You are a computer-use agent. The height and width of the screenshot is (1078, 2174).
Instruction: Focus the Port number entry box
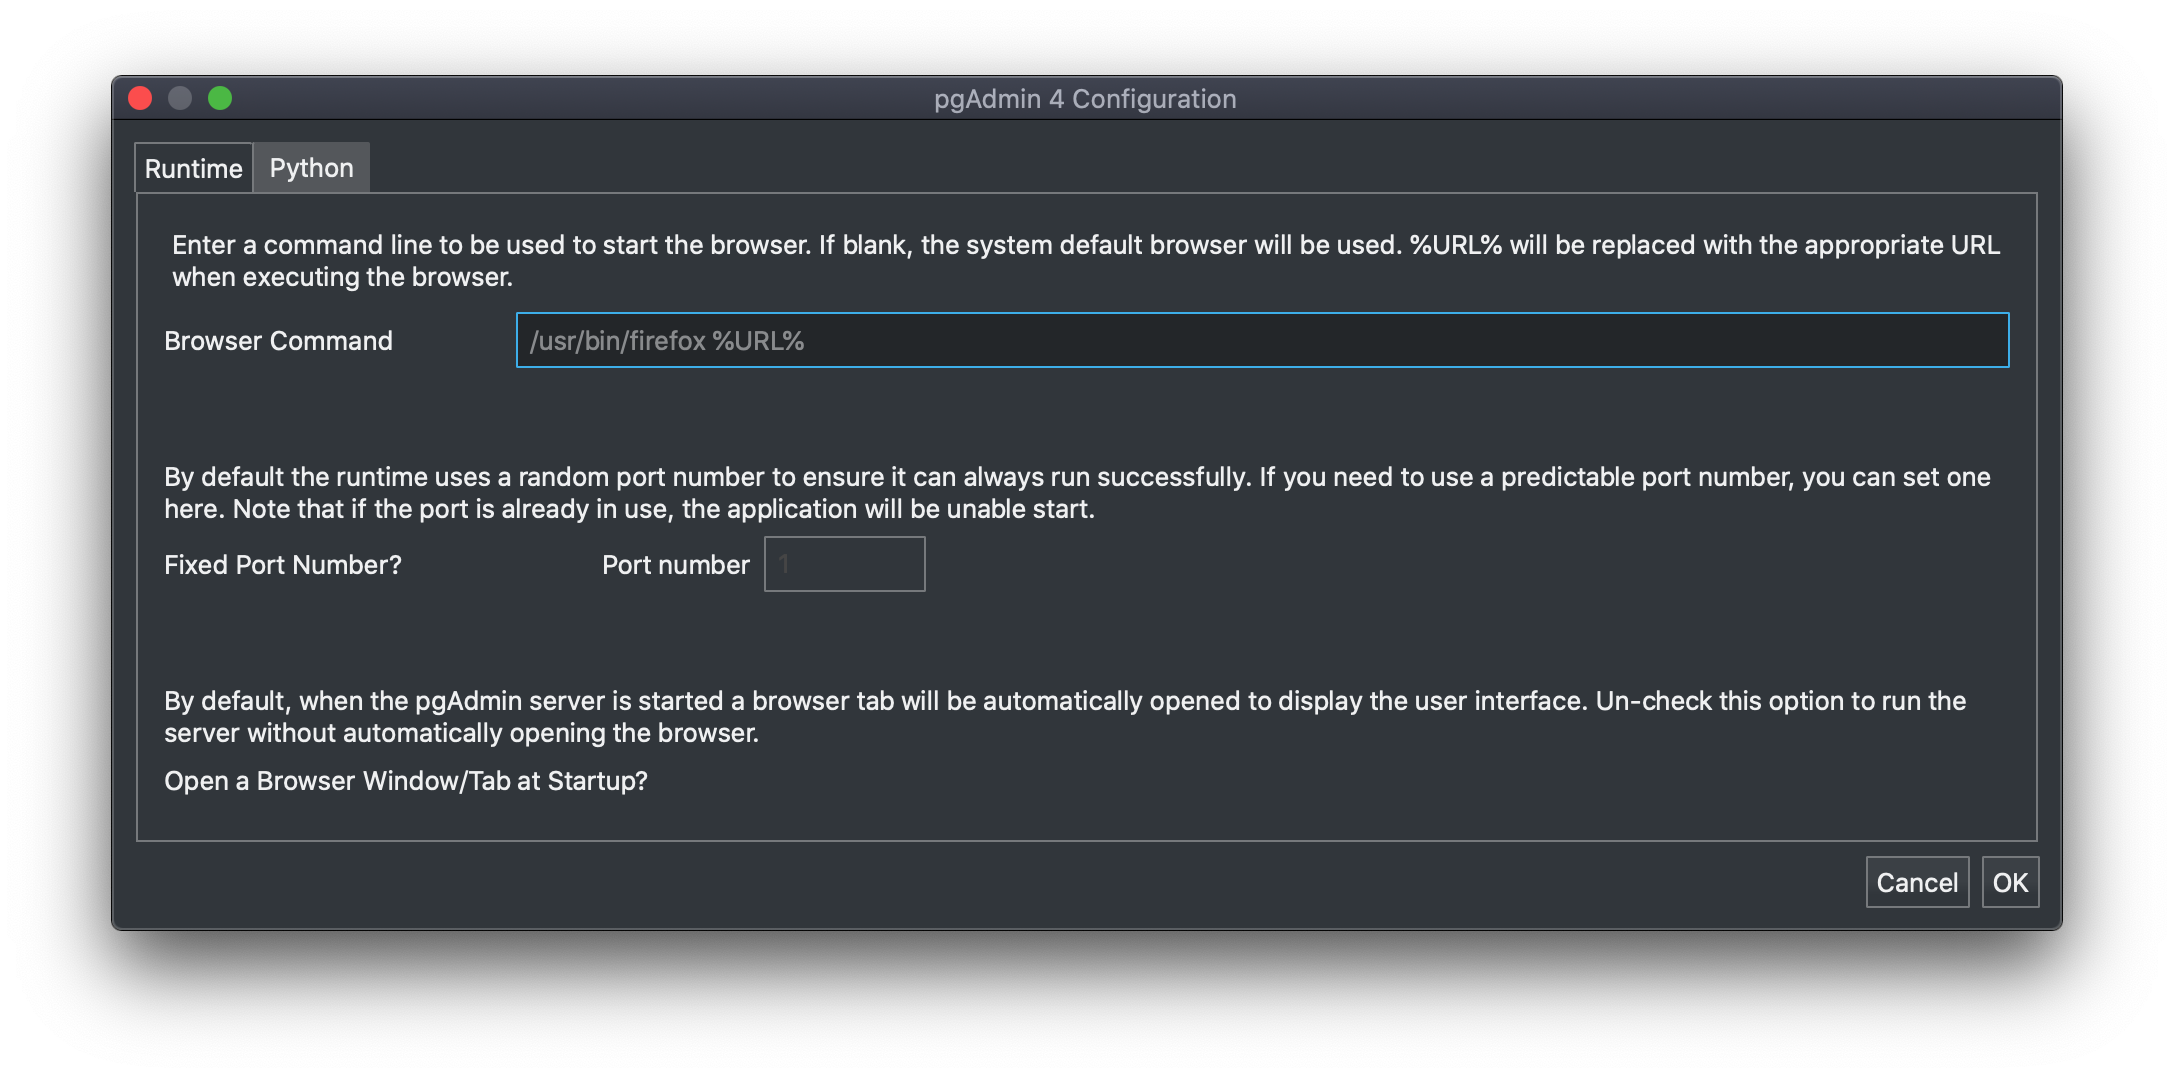[x=843, y=563]
